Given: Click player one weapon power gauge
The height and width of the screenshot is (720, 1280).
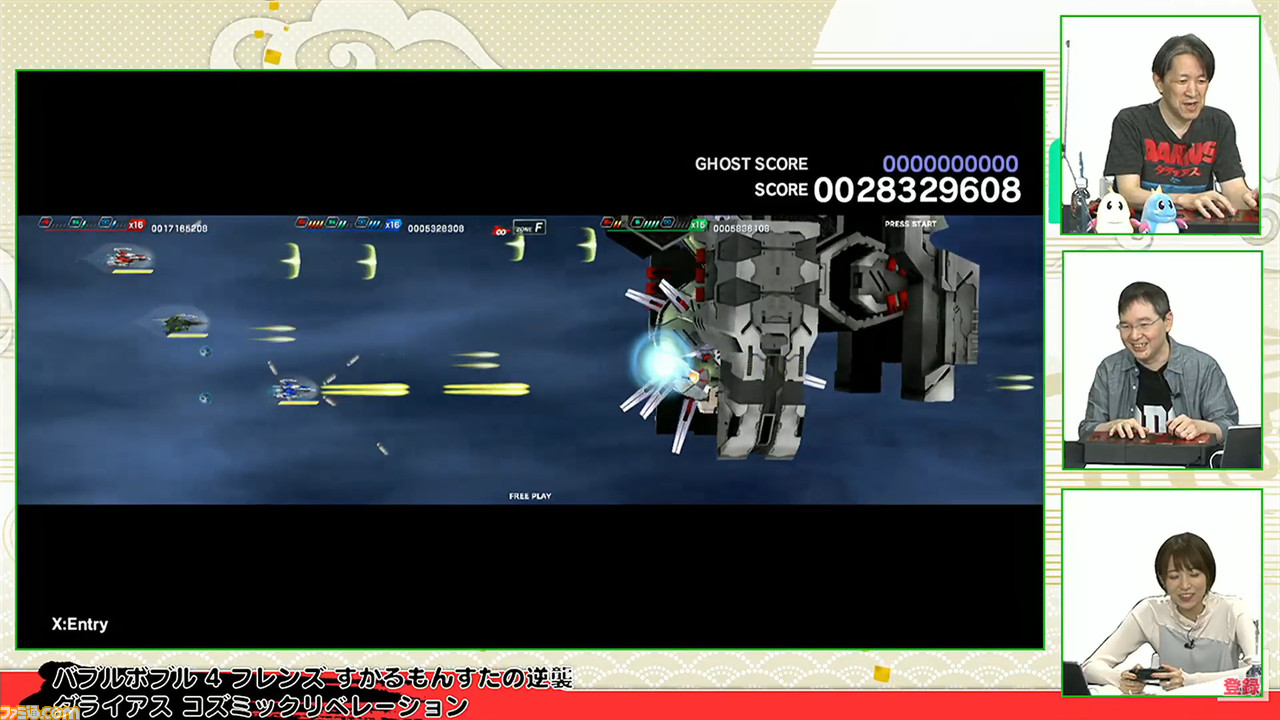Looking at the screenshot, I should point(83,224).
